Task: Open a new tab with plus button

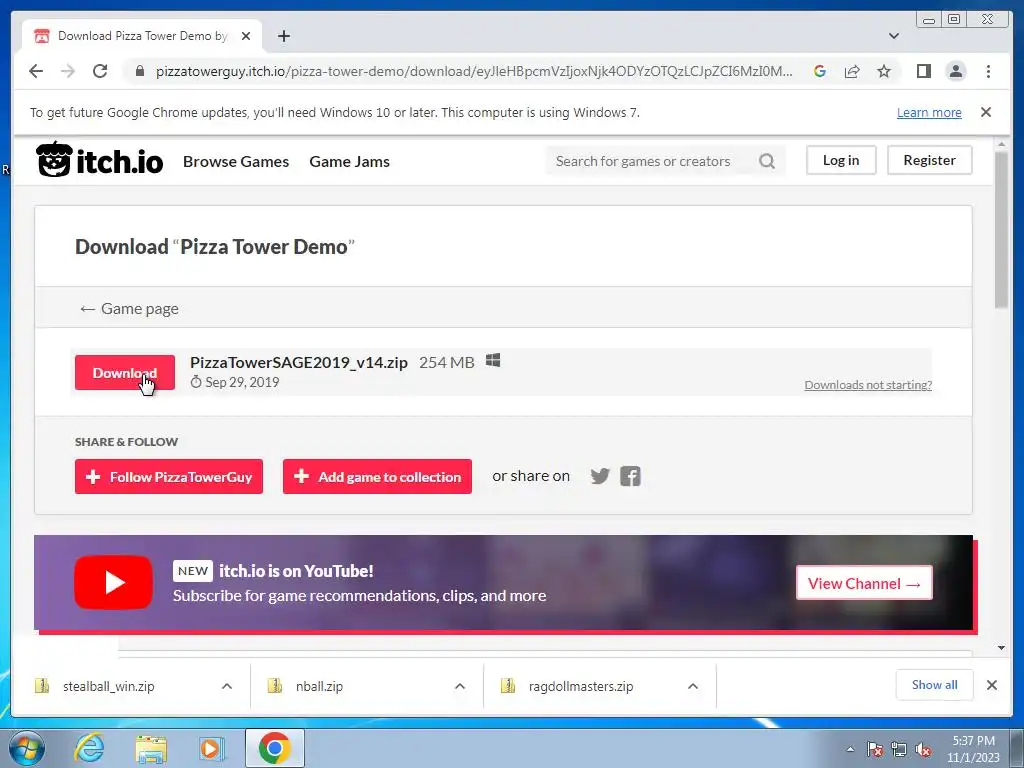Action: (x=283, y=36)
